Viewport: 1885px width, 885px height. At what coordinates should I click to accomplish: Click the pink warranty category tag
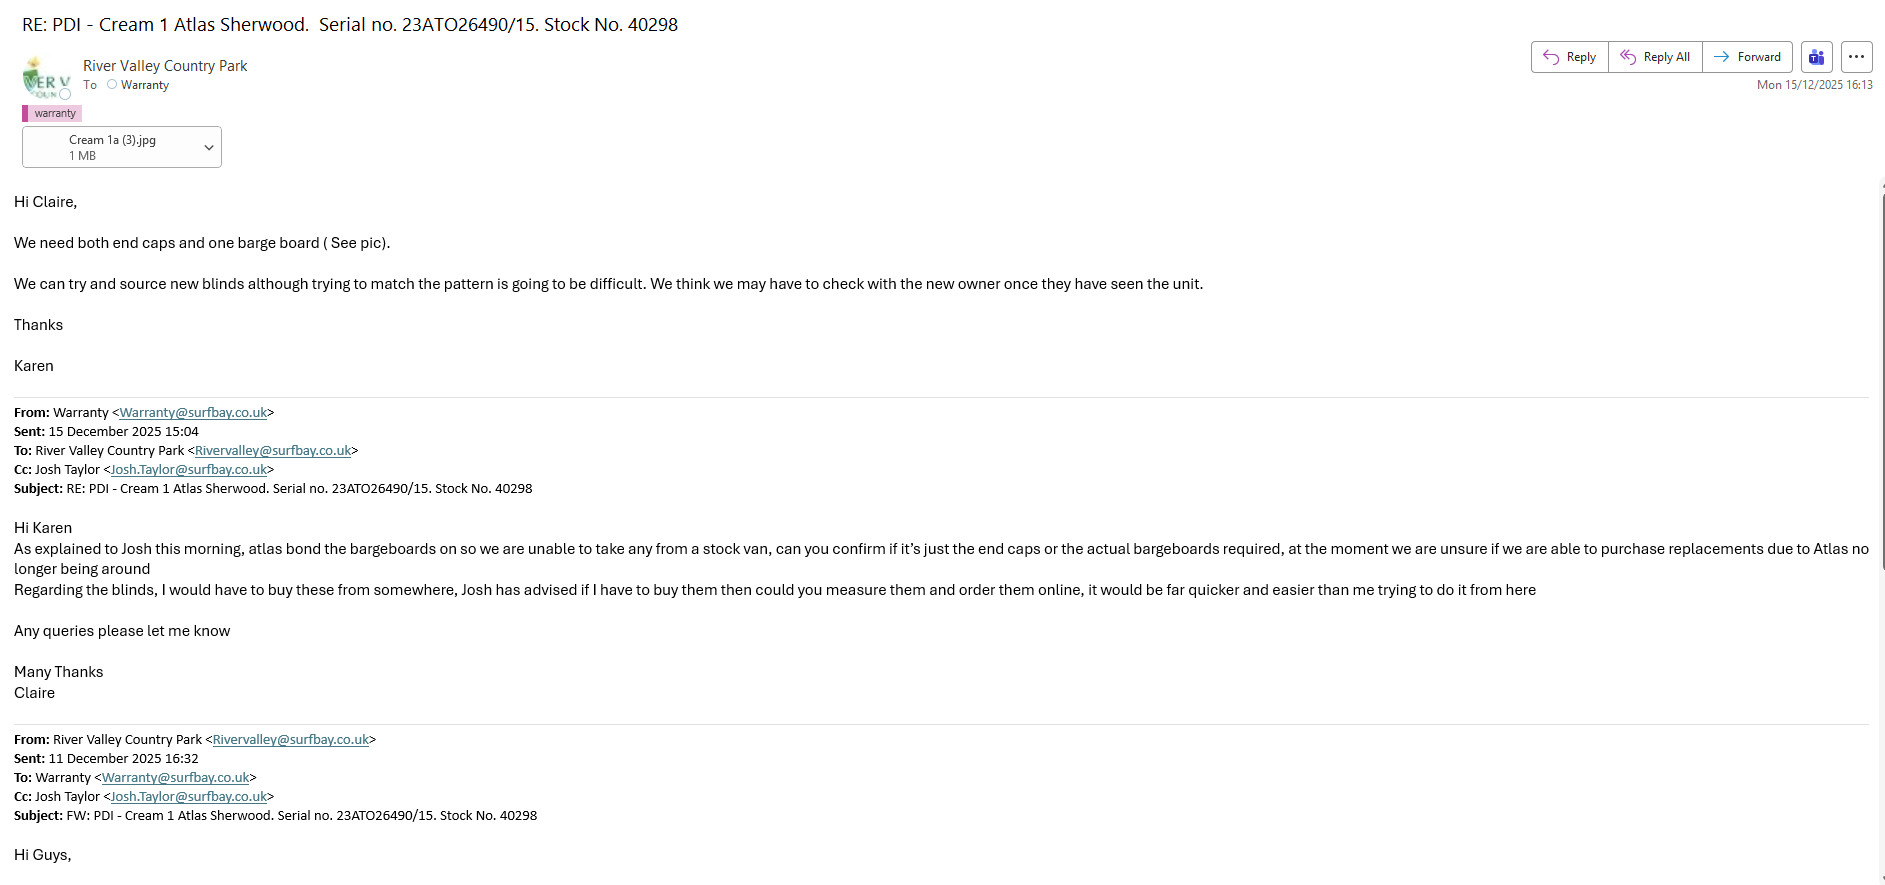coord(53,113)
